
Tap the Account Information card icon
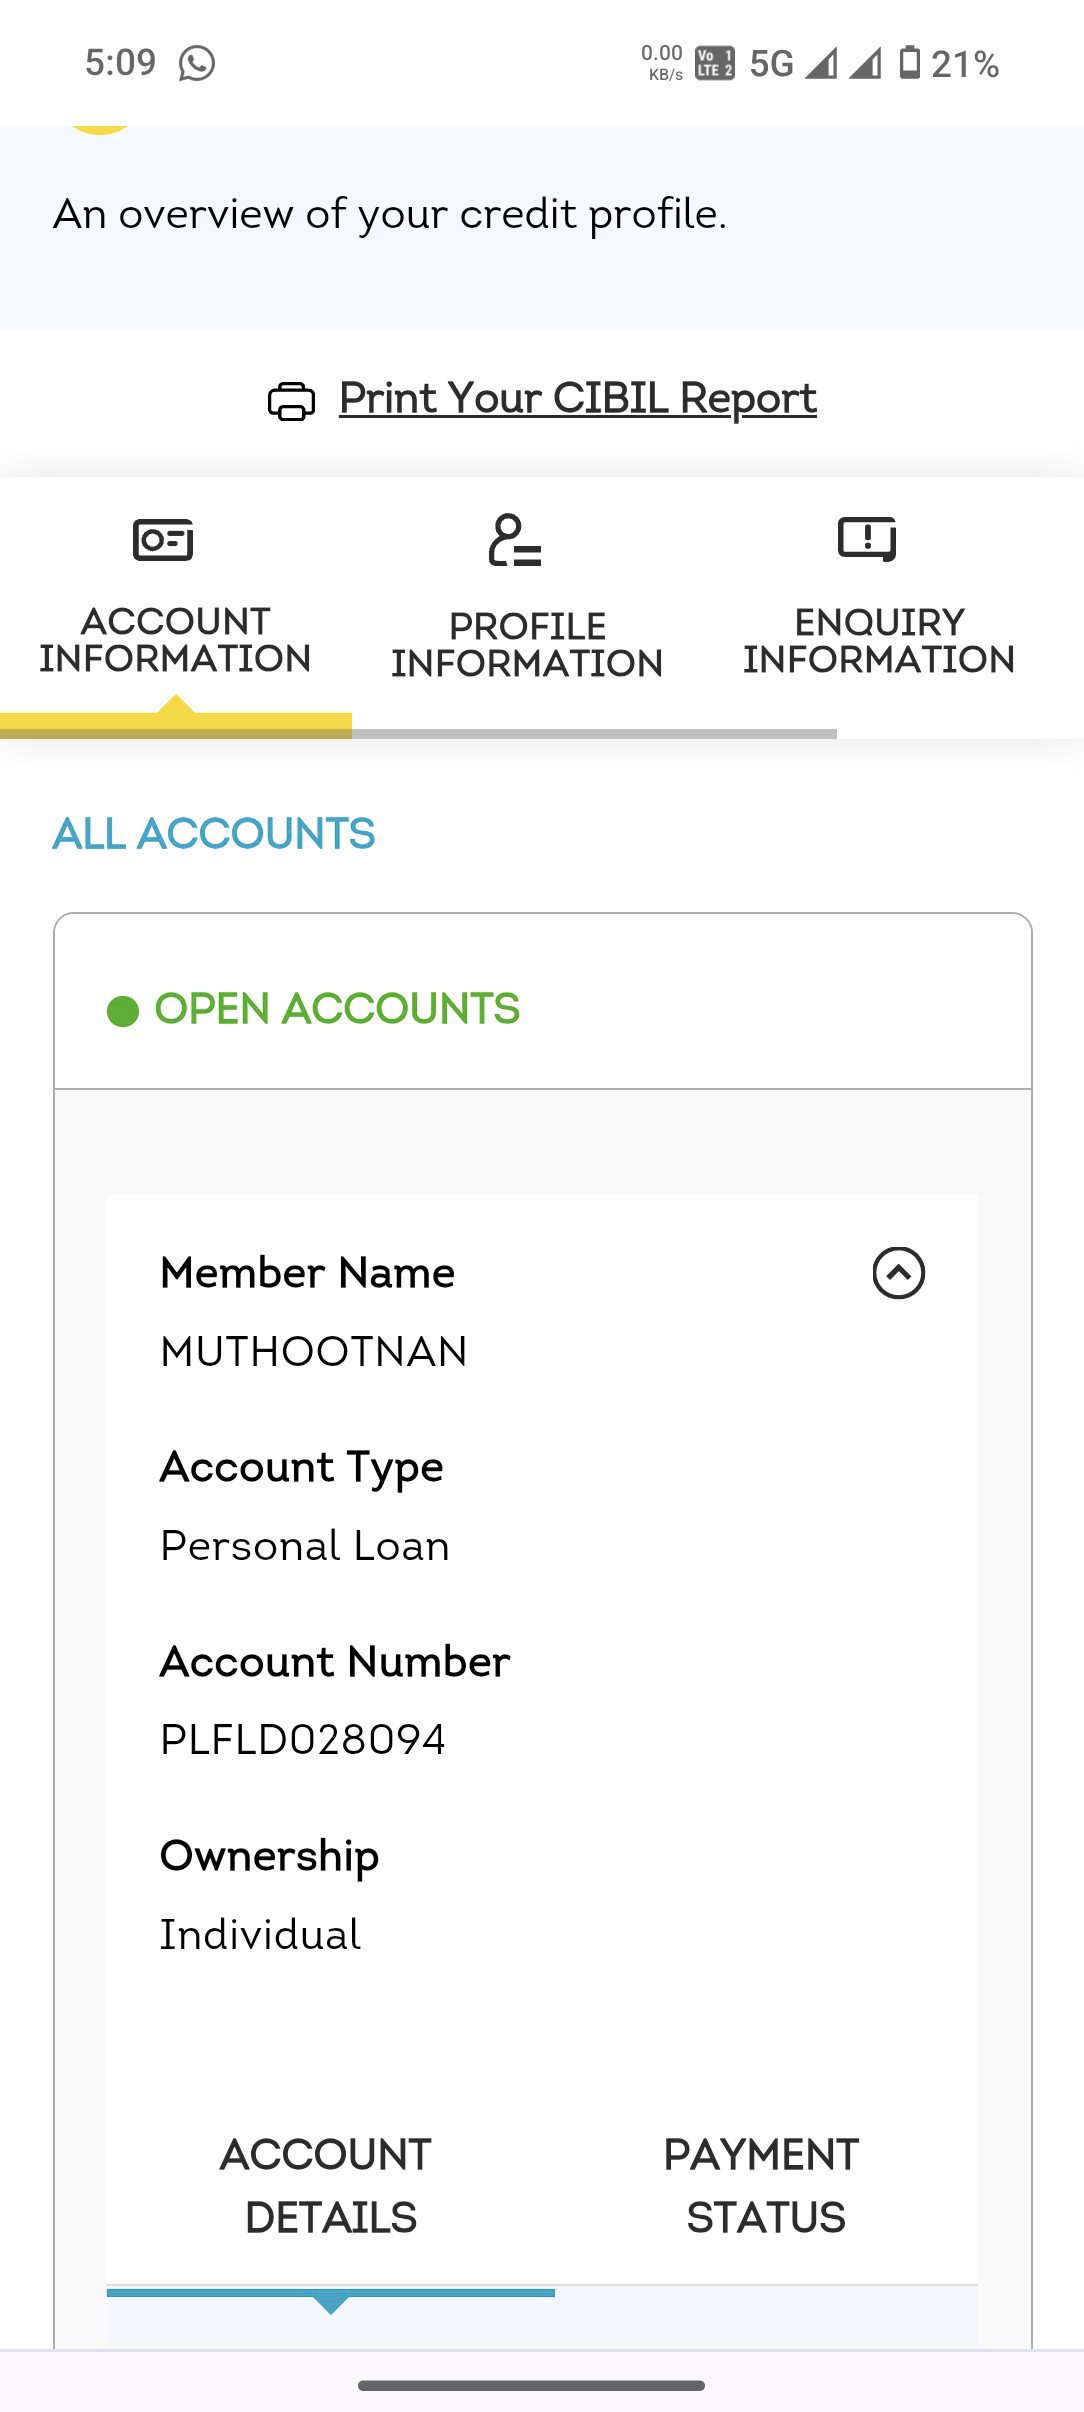[x=163, y=539]
